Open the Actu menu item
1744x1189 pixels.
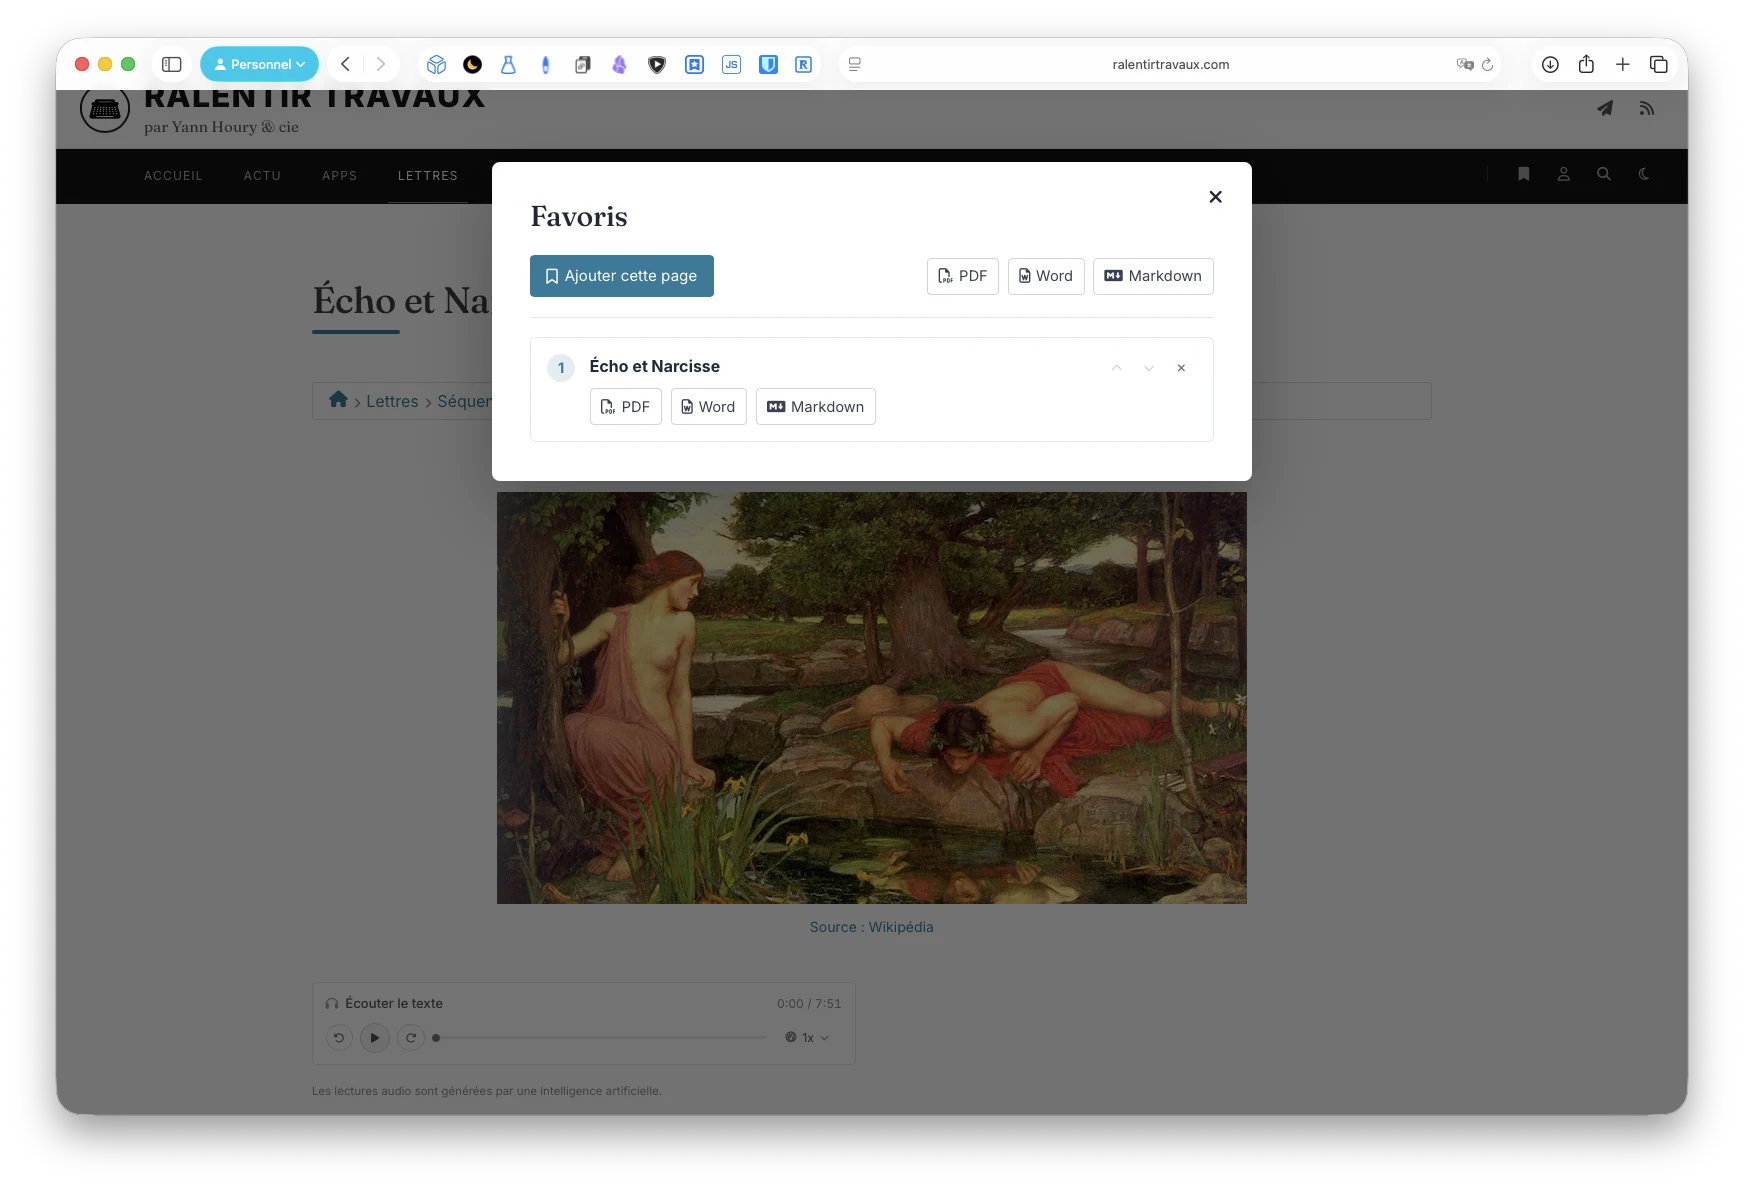tap(262, 176)
